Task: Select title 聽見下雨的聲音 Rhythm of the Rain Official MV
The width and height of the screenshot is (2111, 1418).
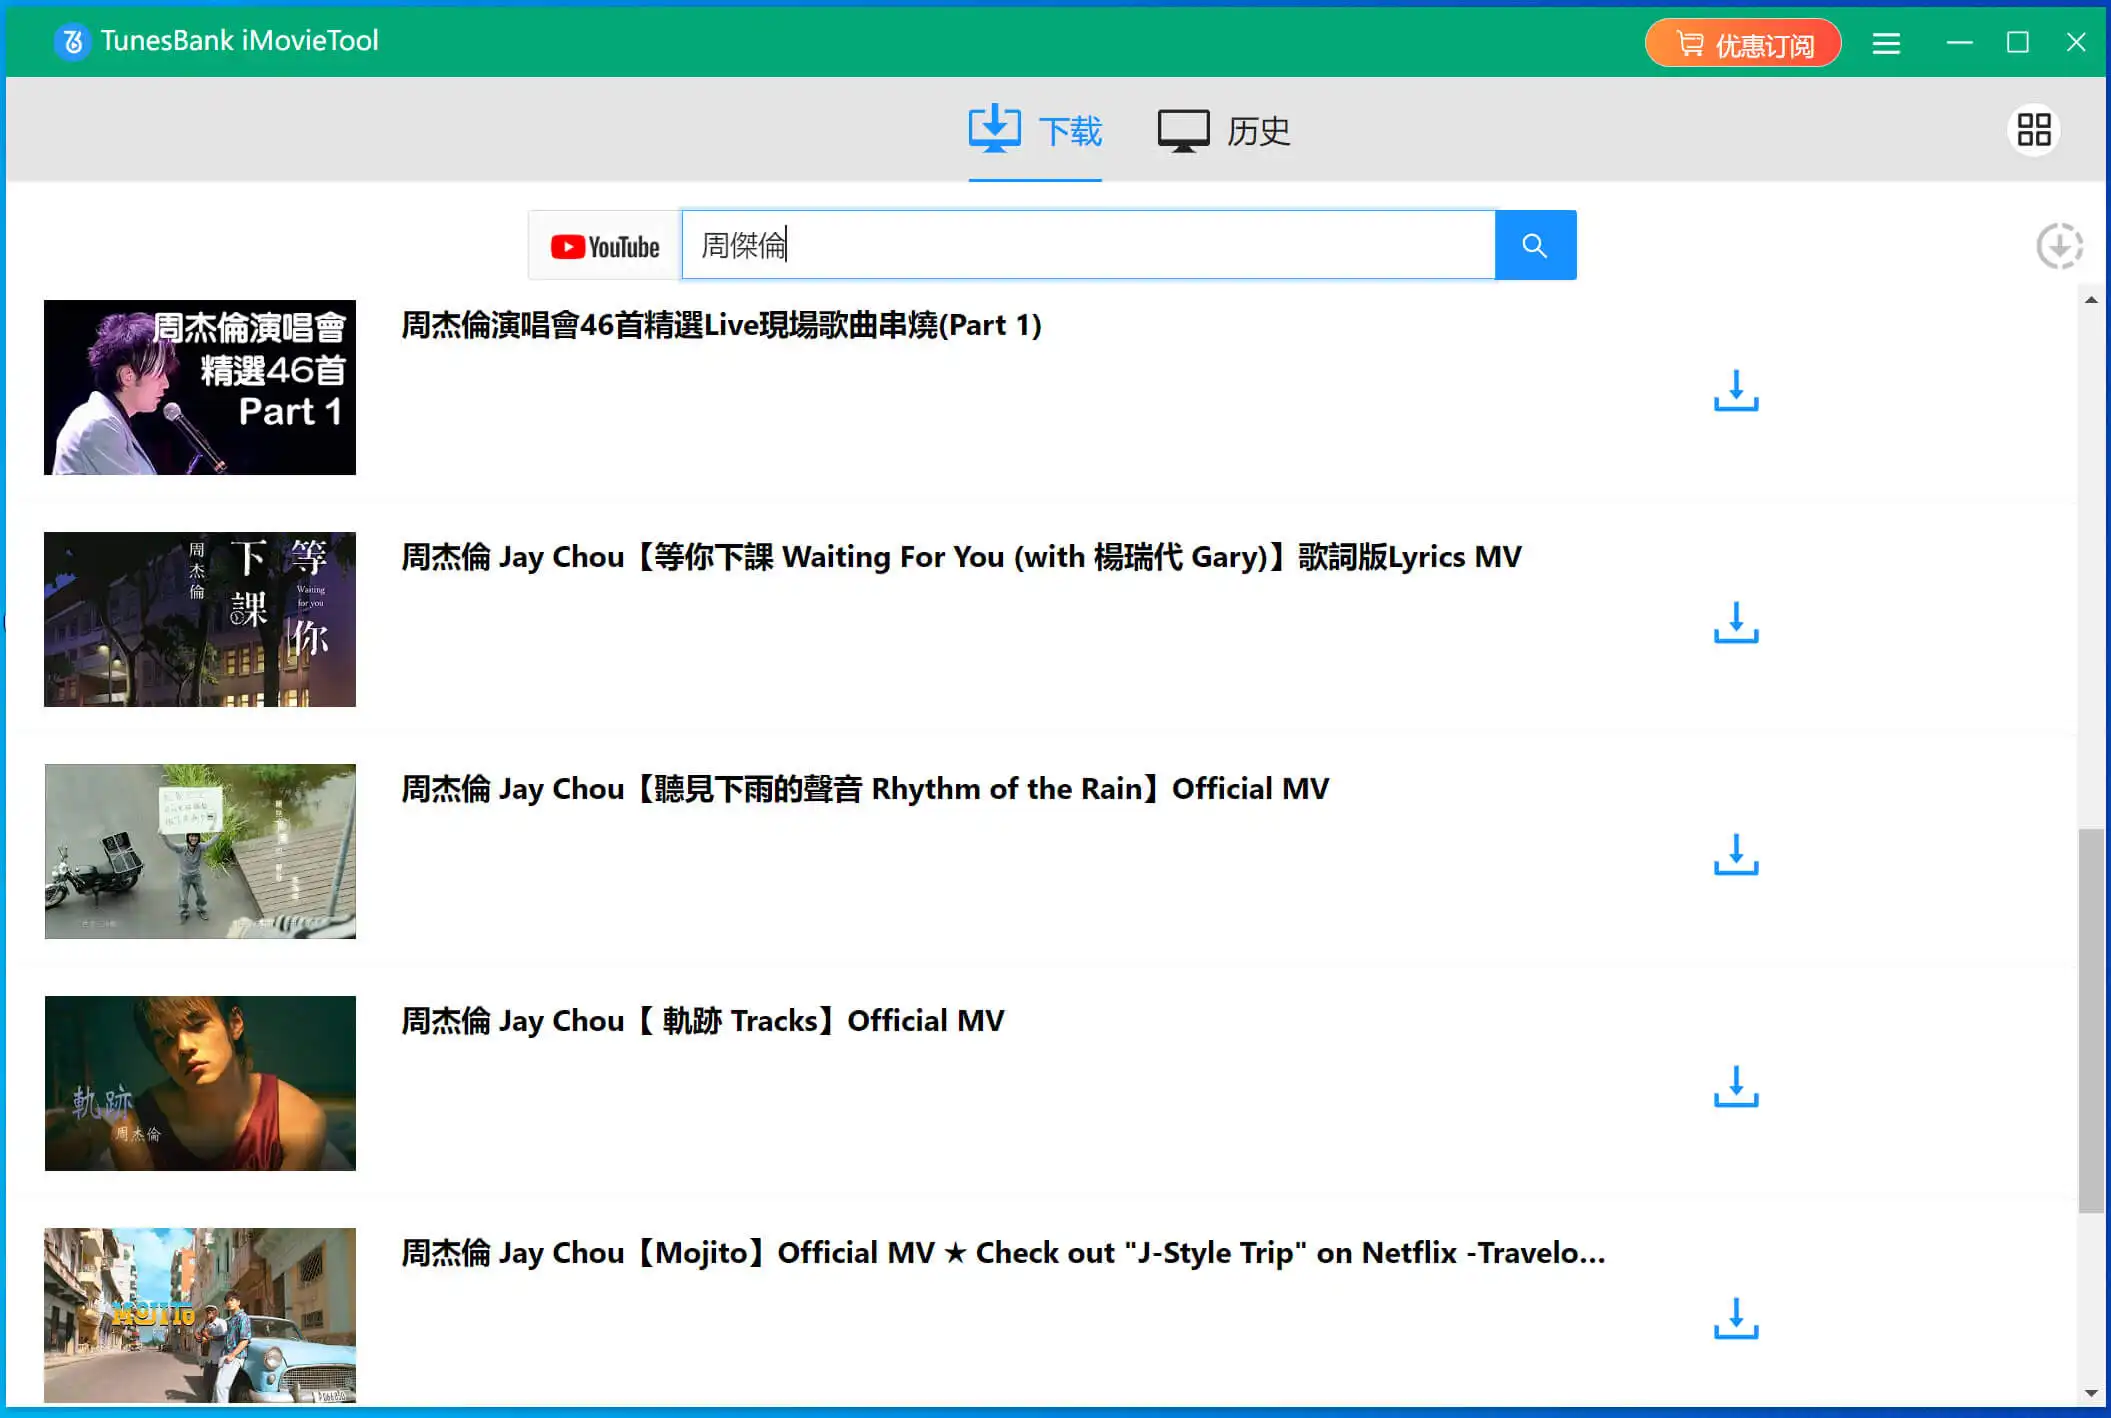Action: pyautogui.click(x=865, y=789)
